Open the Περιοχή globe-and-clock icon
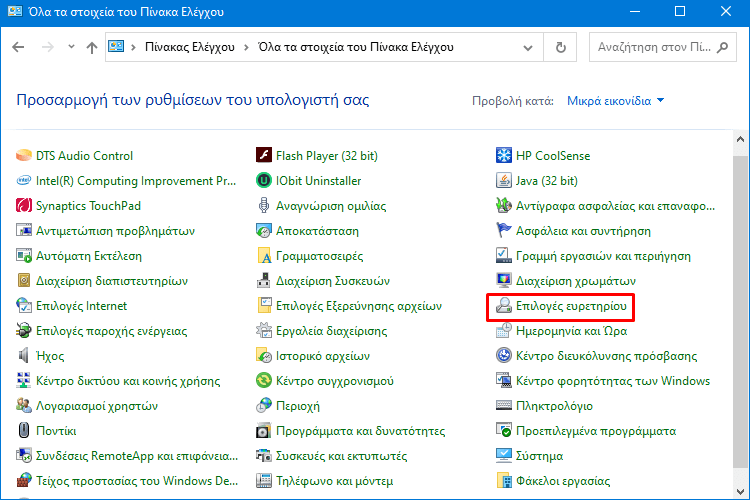 (x=264, y=405)
